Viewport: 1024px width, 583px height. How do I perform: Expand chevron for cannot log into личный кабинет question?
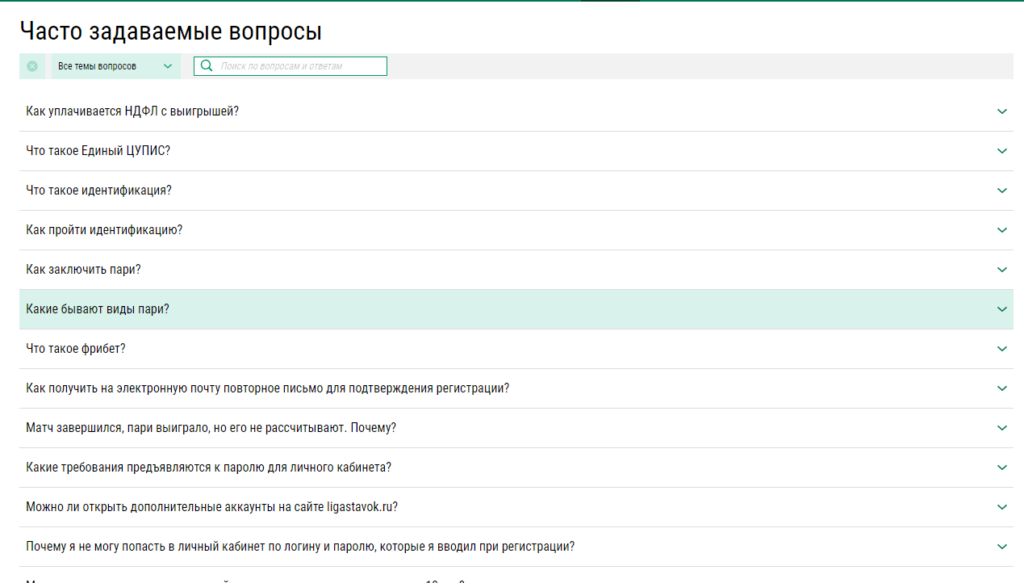[1002, 546]
